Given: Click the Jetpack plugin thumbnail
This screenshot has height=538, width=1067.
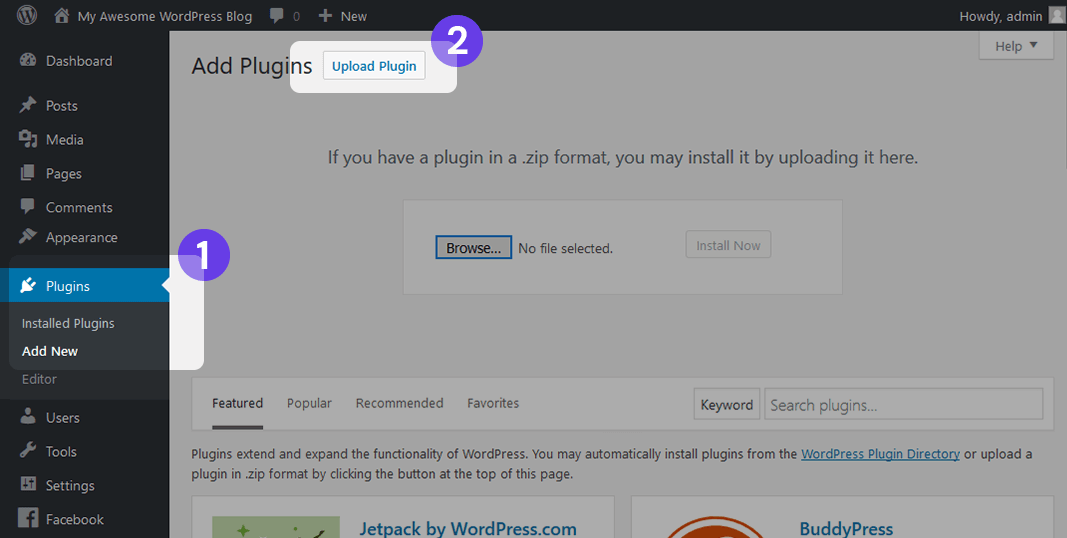Looking at the screenshot, I should point(276,527).
